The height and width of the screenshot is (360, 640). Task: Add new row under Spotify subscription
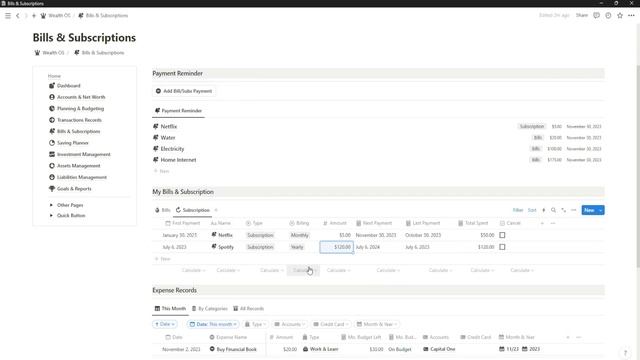coord(162,259)
